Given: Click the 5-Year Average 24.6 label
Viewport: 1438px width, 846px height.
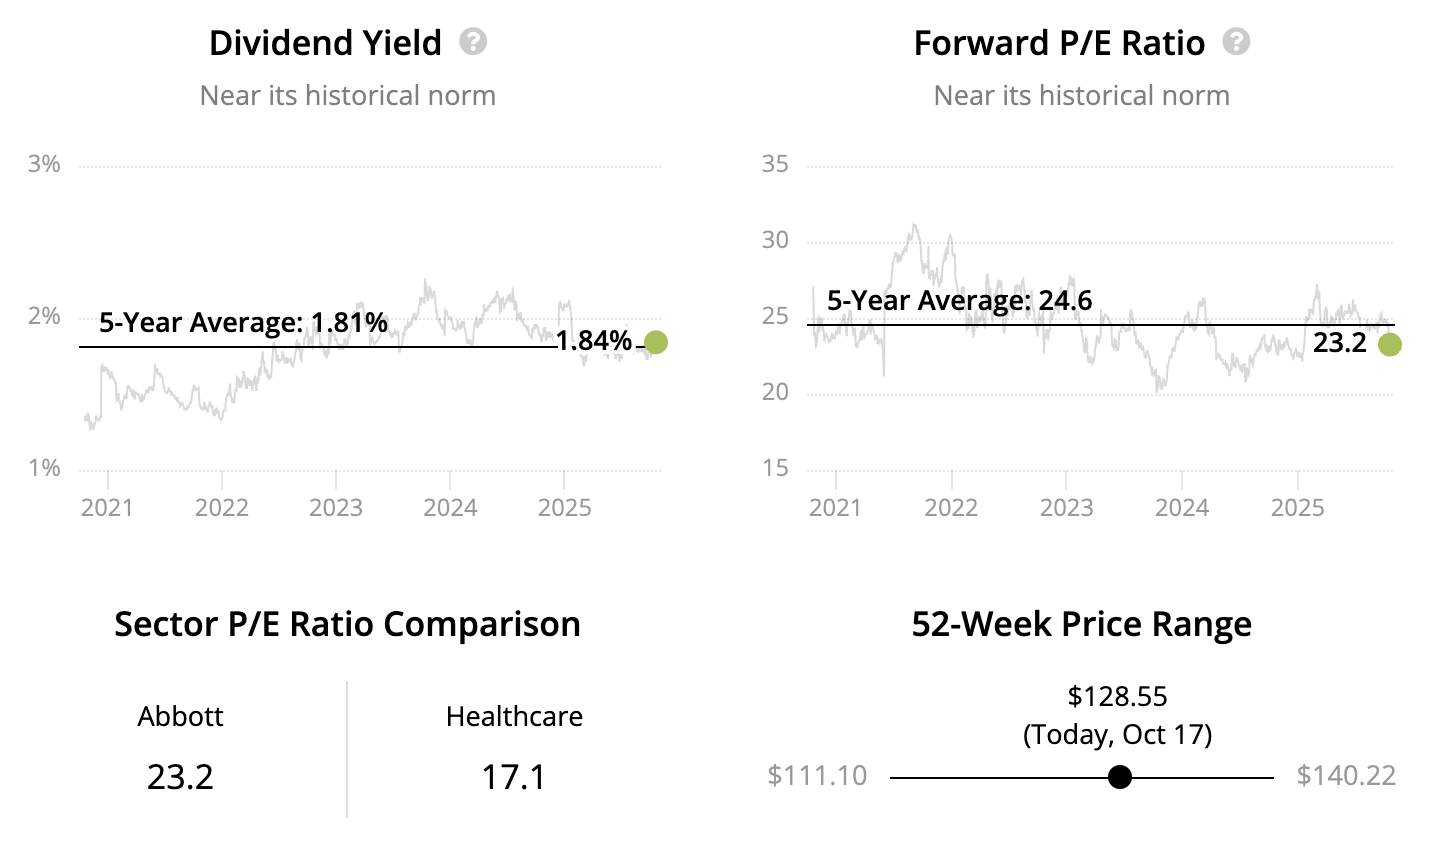Looking at the screenshot, I should click(959, 300).
